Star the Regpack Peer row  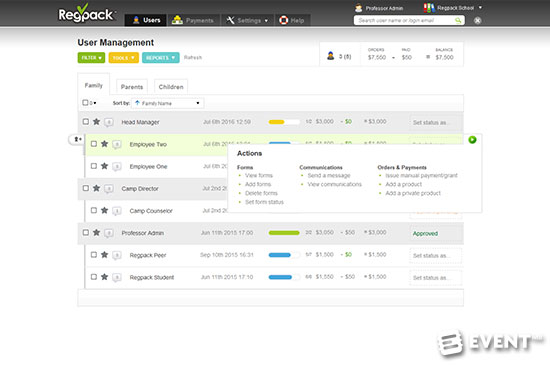[x=104, y=255]
